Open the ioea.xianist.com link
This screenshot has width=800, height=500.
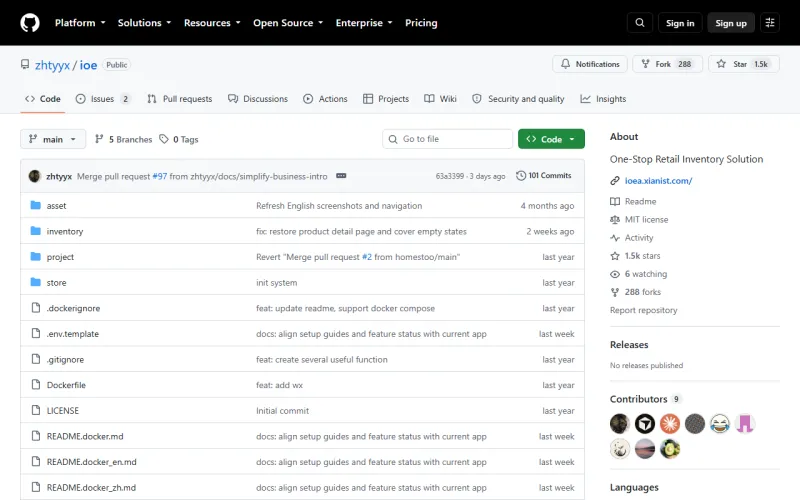[658, 181]
